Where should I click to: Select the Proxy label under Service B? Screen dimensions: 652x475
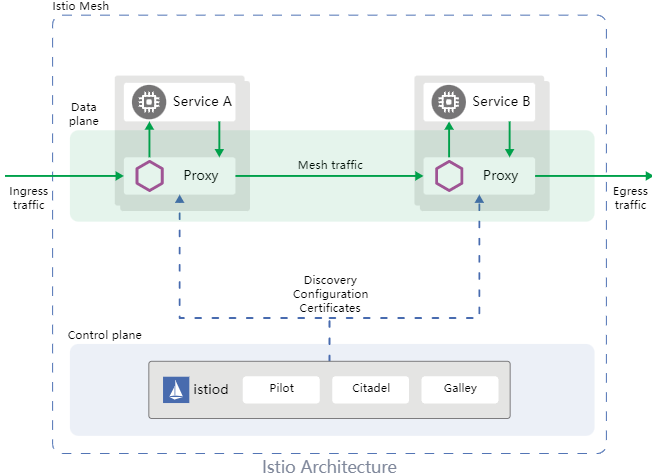click(500, 176)
